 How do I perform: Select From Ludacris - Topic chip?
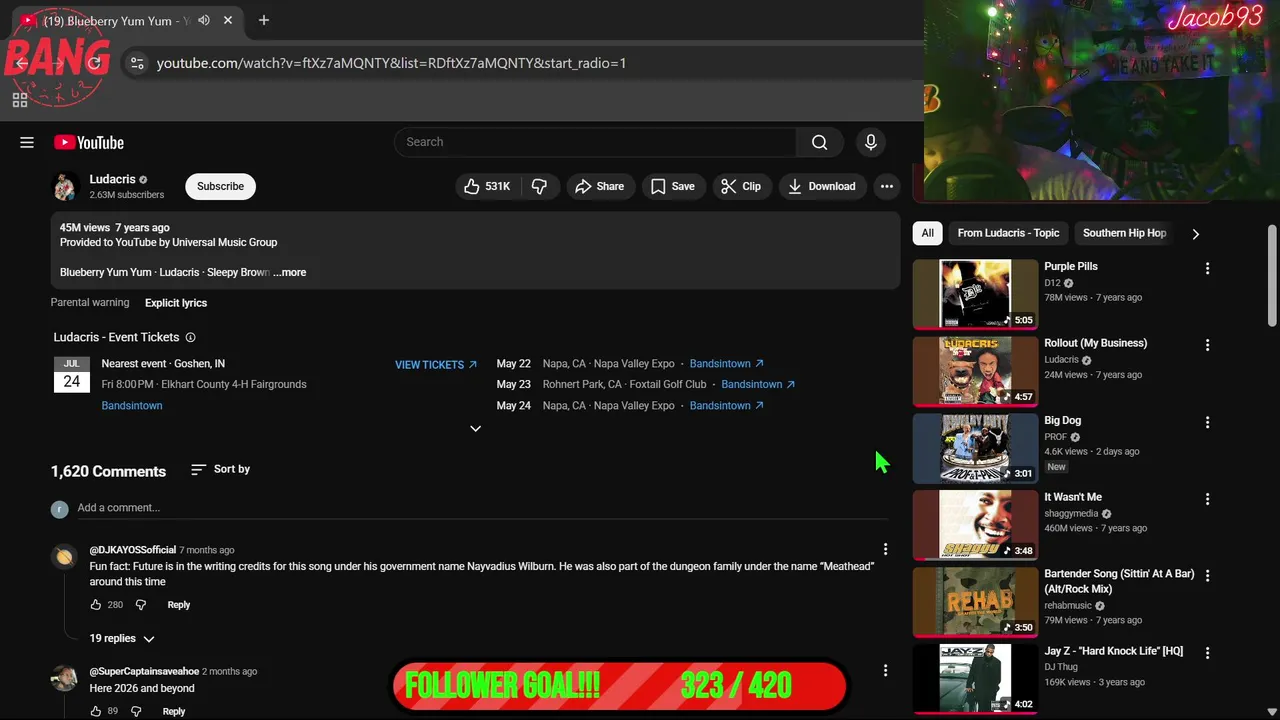pos(1008,233)
